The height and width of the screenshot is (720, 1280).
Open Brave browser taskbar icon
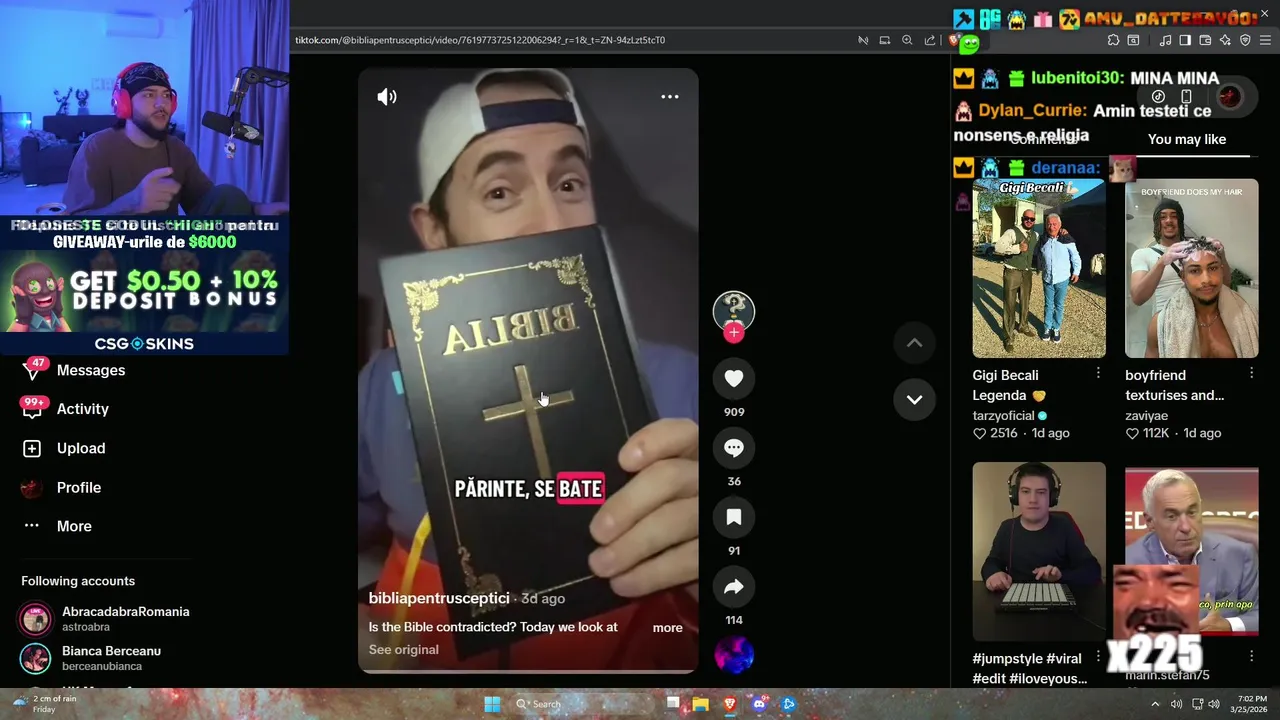pos(730,704)
